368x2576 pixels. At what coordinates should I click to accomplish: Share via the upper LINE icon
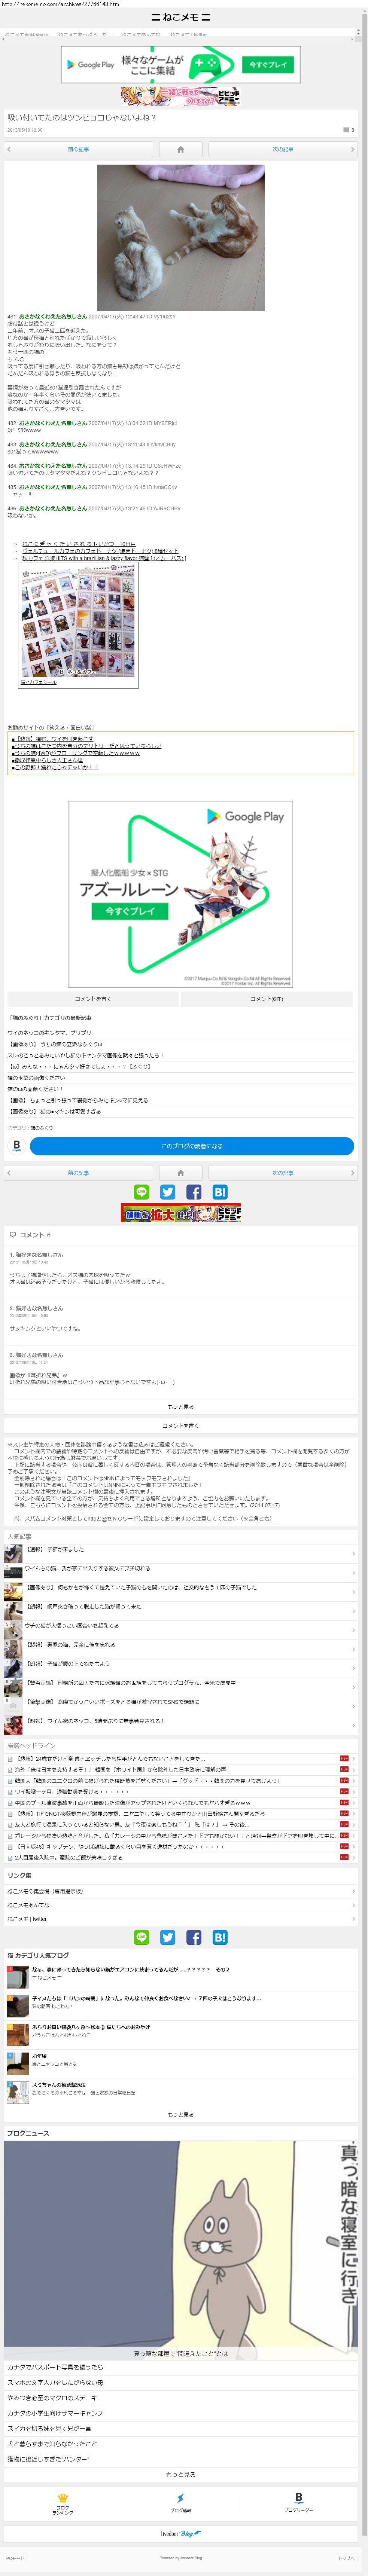pos(141,1192)
